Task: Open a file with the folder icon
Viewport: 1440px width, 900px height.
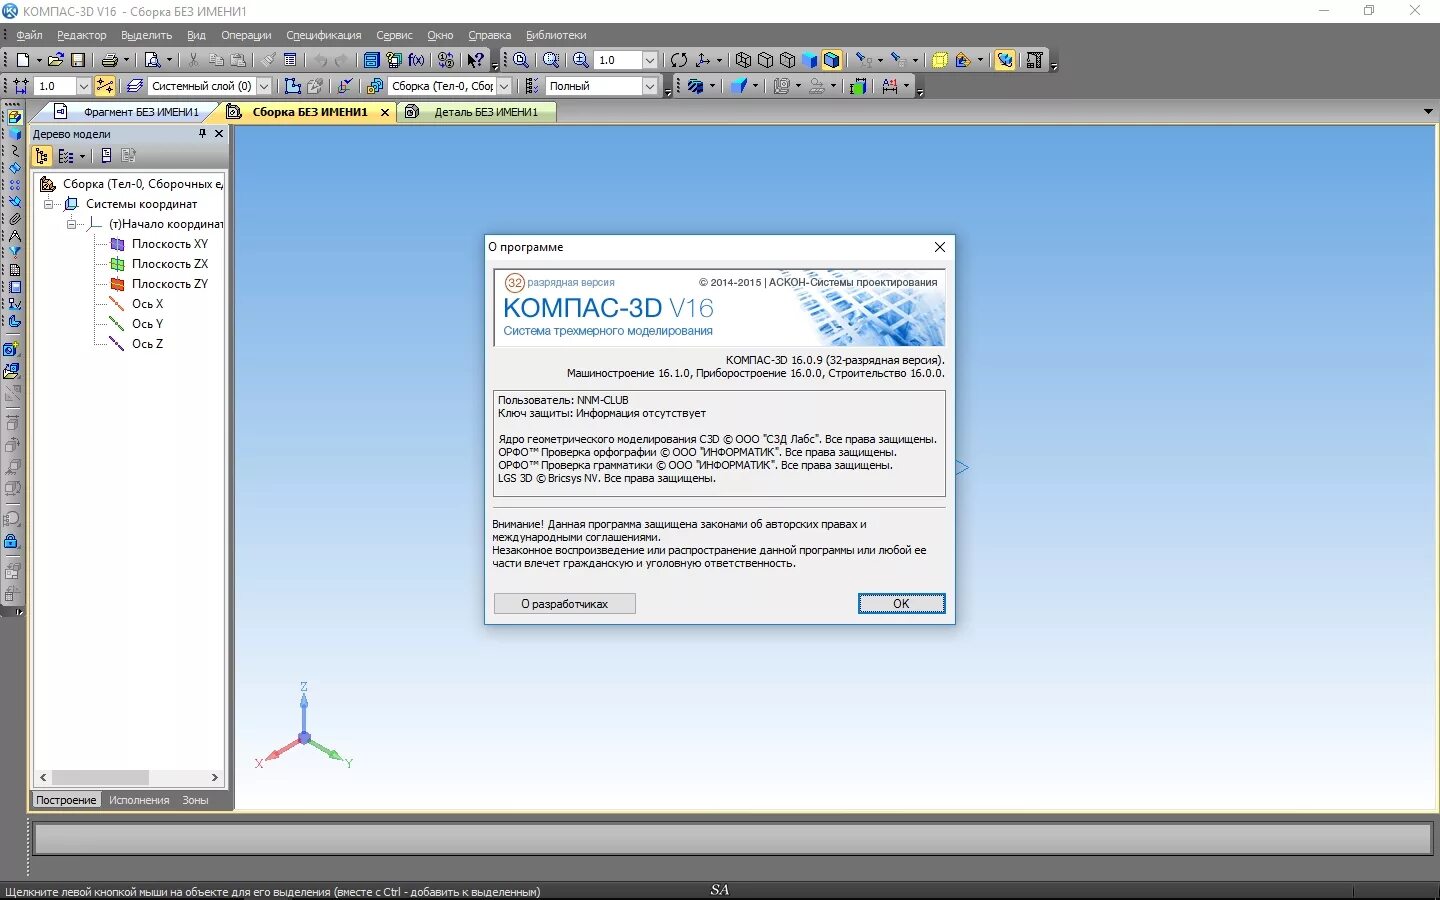Action: click(56, 60)
